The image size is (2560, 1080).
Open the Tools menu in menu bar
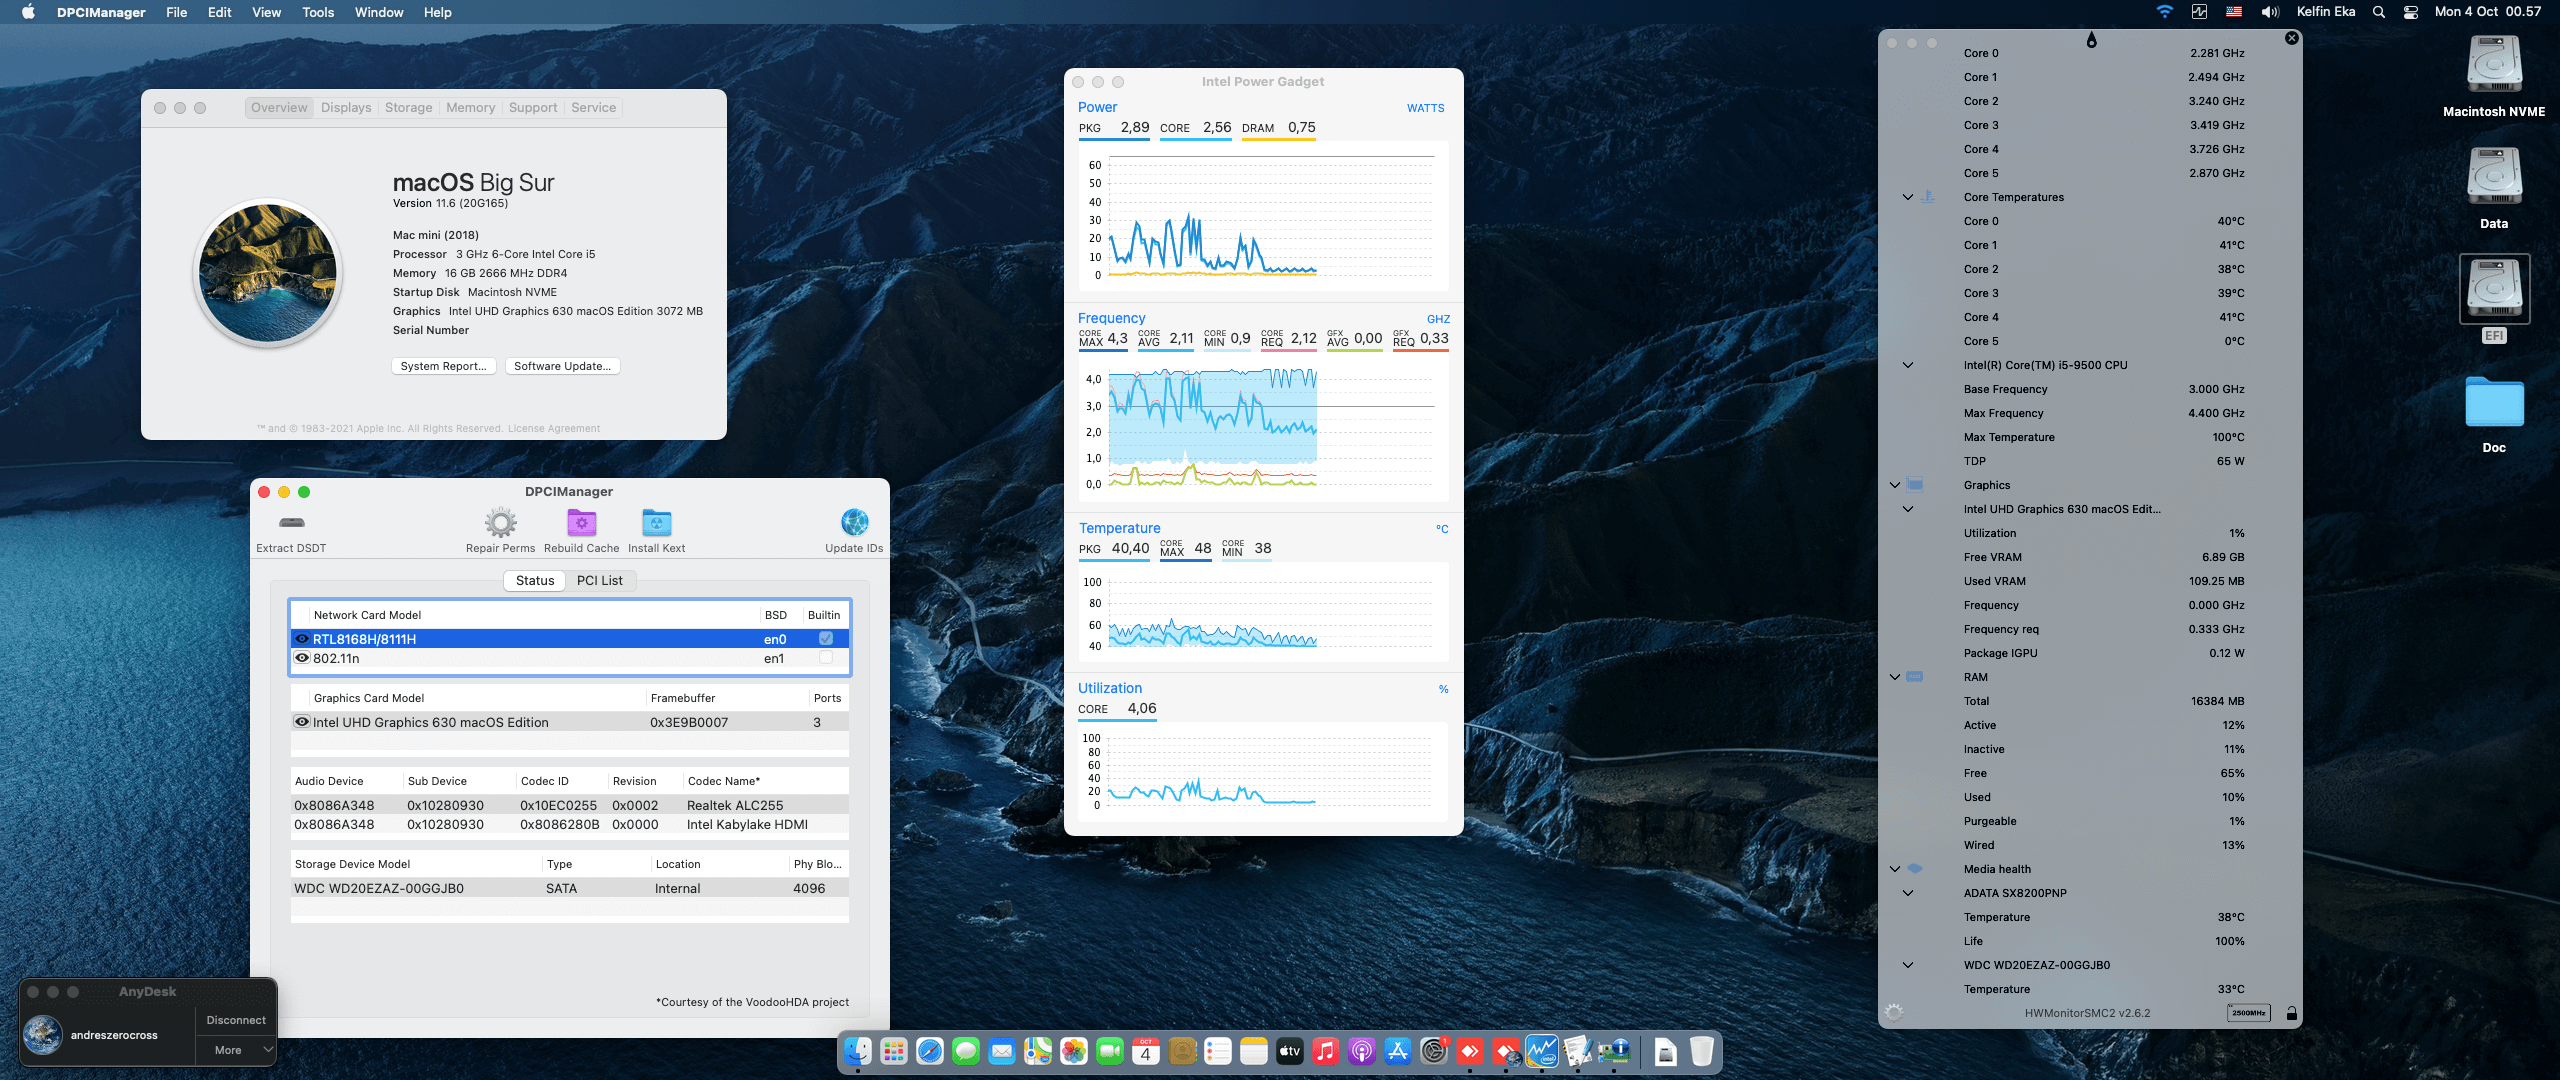317,12
